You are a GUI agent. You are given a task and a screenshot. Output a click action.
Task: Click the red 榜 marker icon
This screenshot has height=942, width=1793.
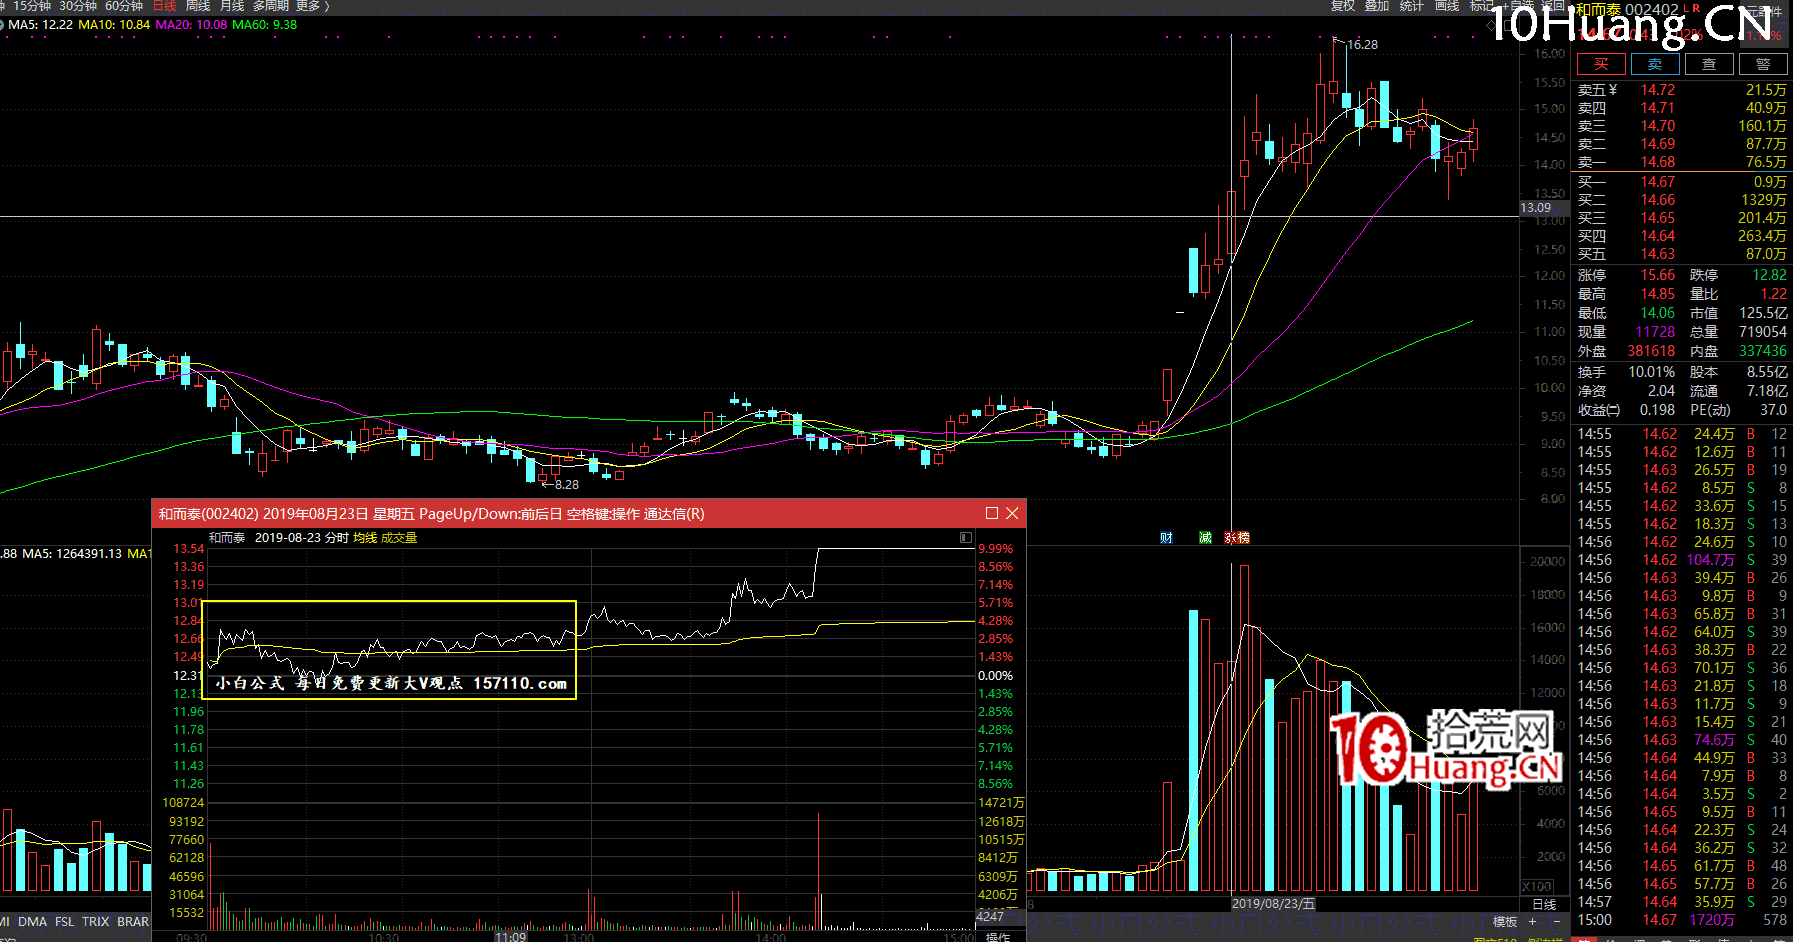coord(1242,538)
